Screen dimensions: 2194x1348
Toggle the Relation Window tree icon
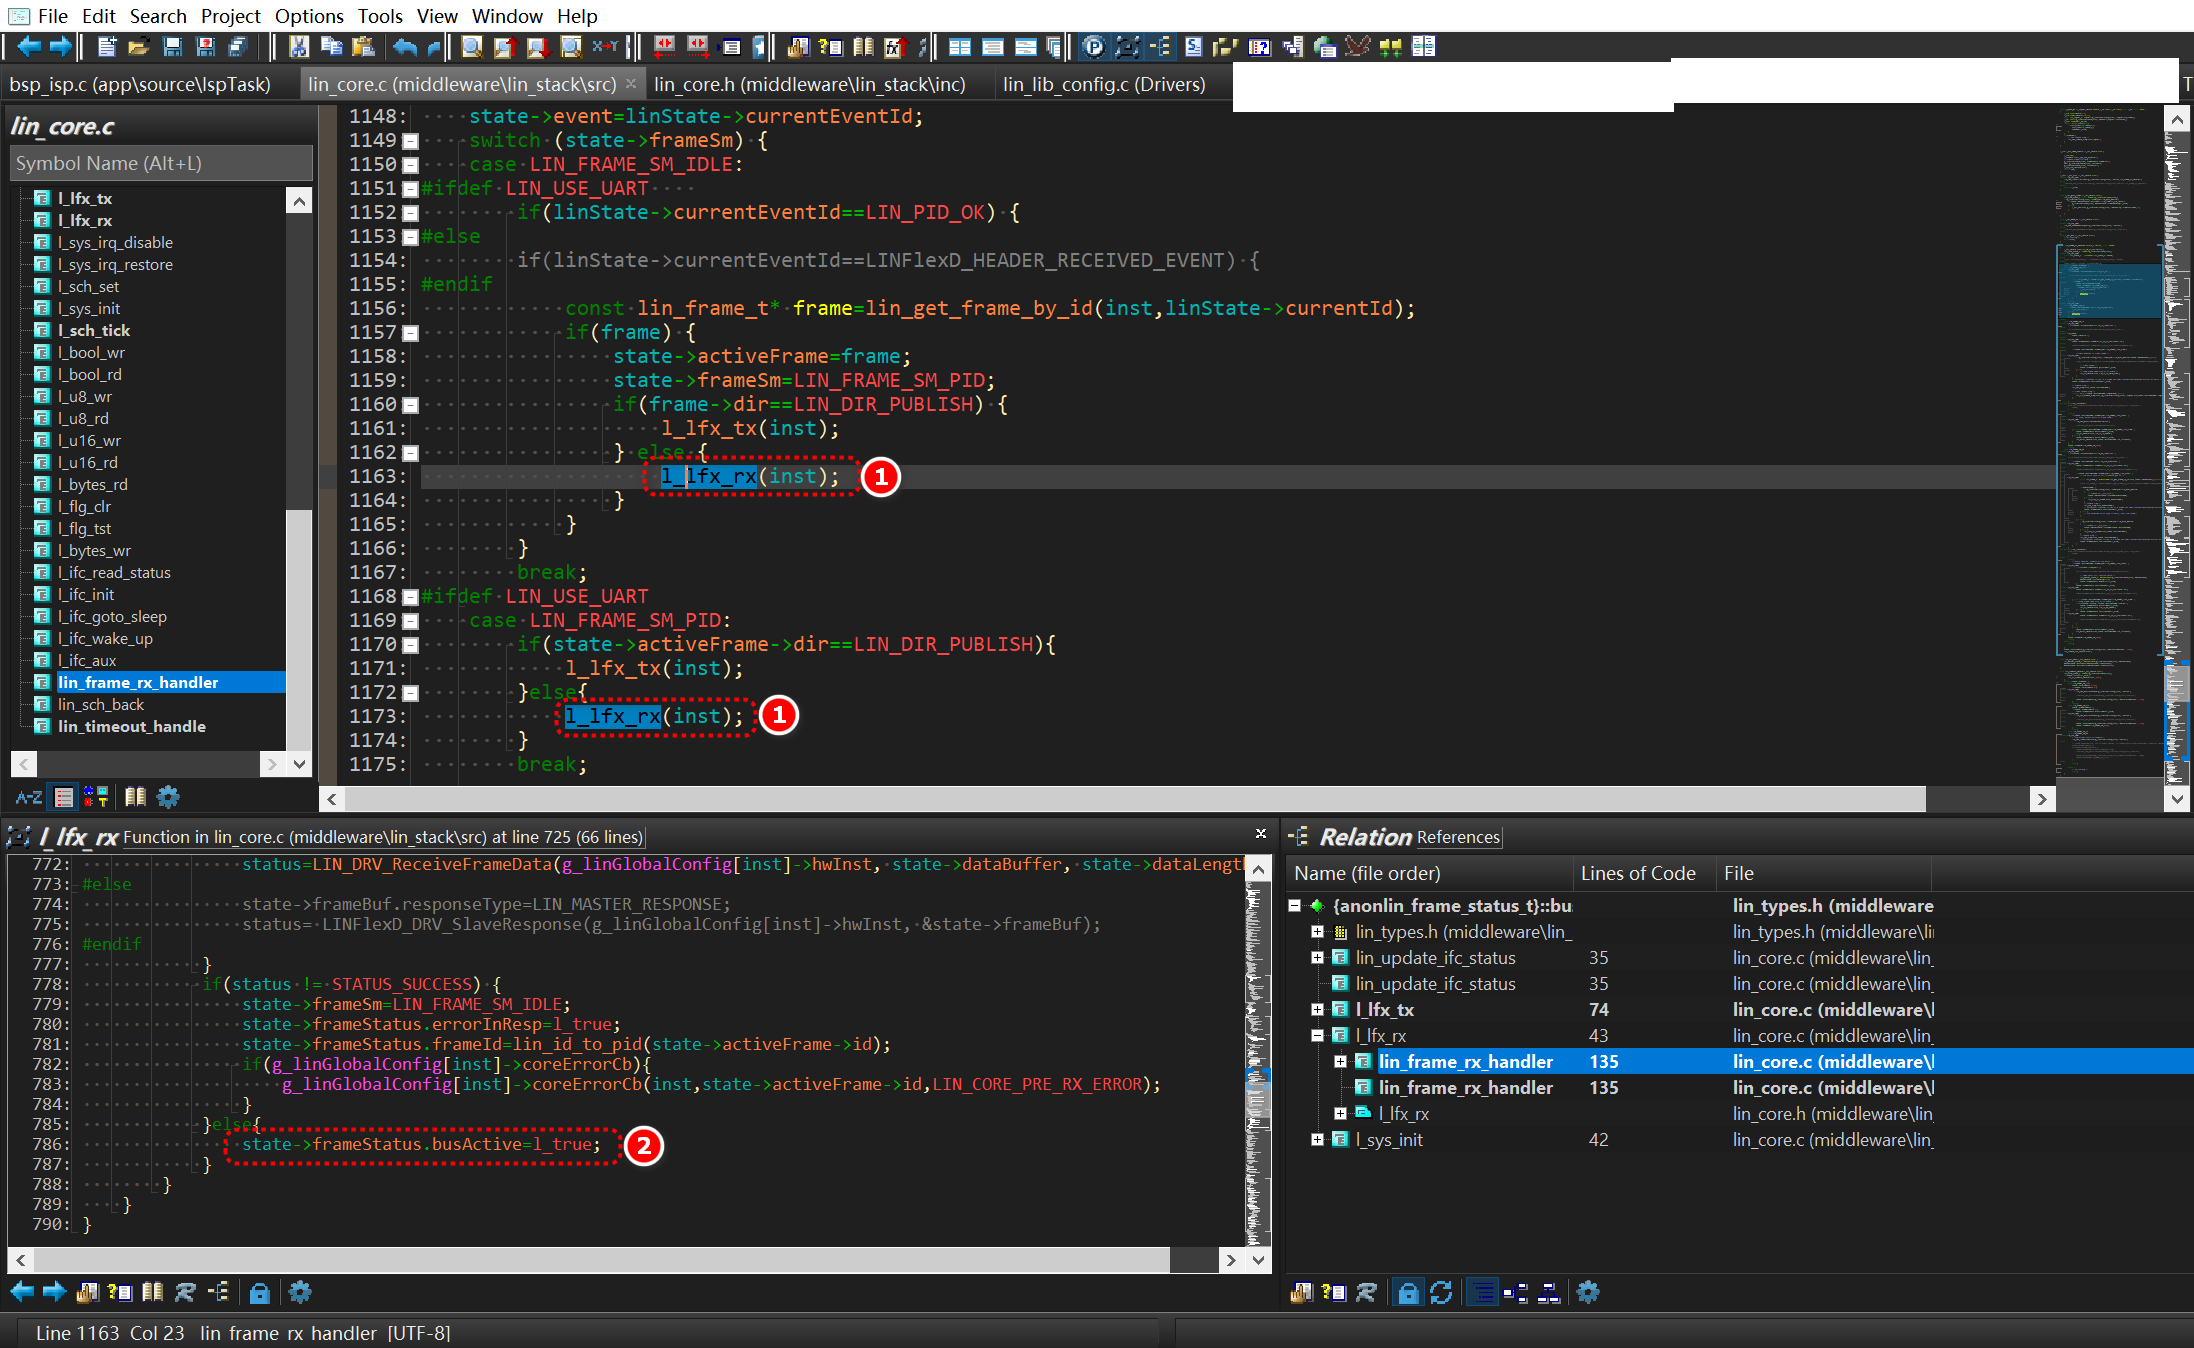(1160, 46)
